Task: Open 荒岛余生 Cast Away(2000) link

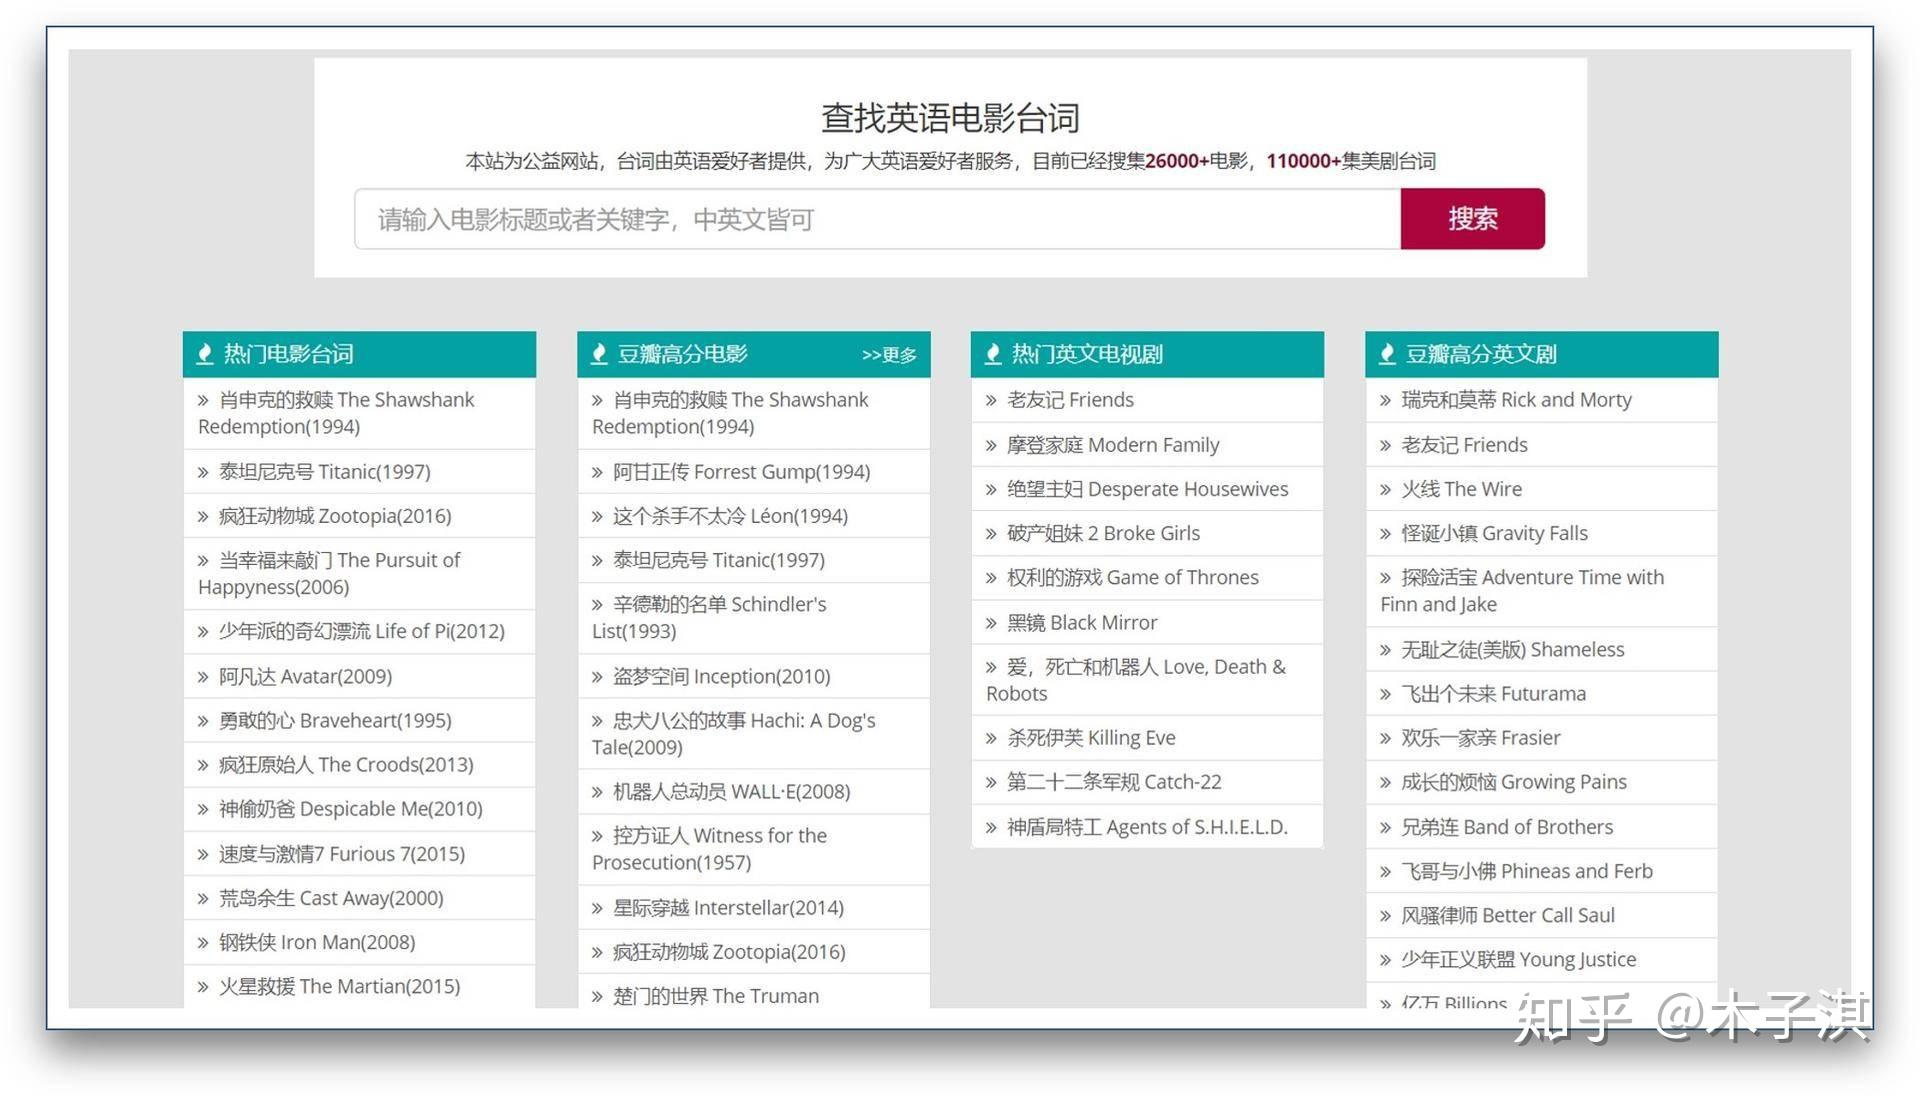Action: pos(331,898)
